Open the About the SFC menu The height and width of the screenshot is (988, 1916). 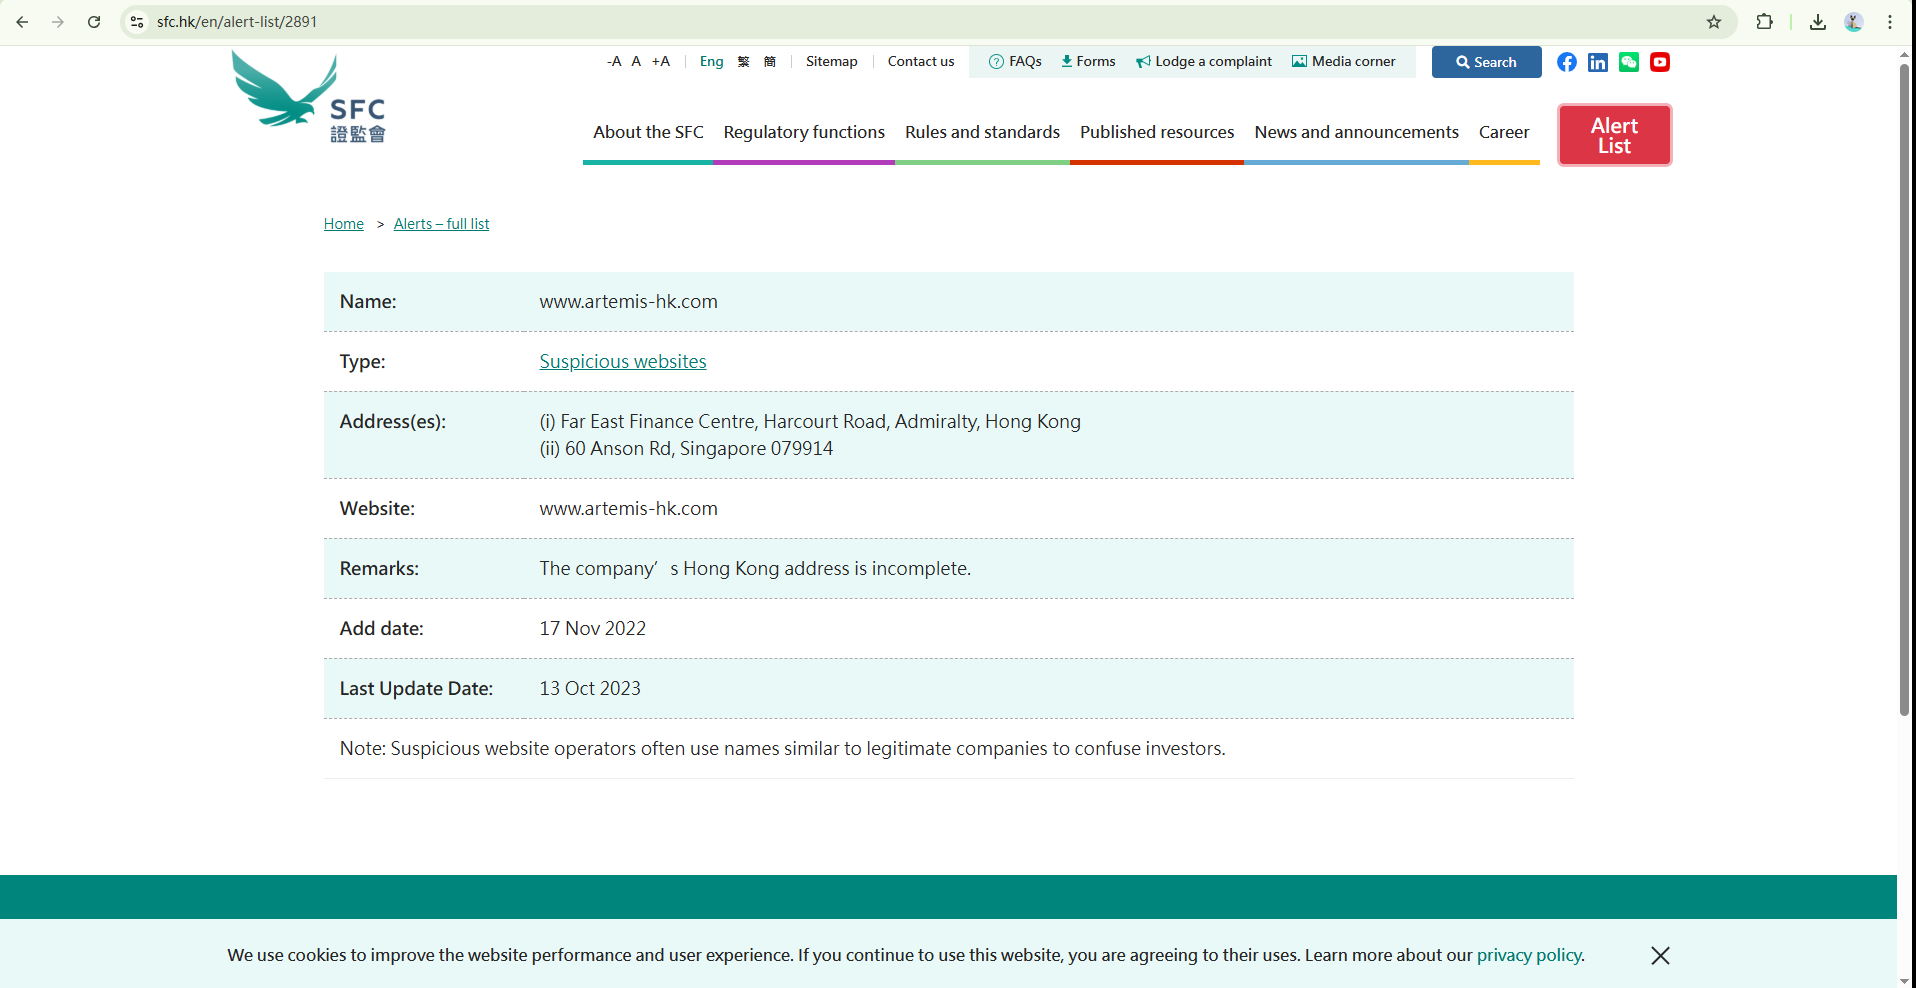click(648, 132)
